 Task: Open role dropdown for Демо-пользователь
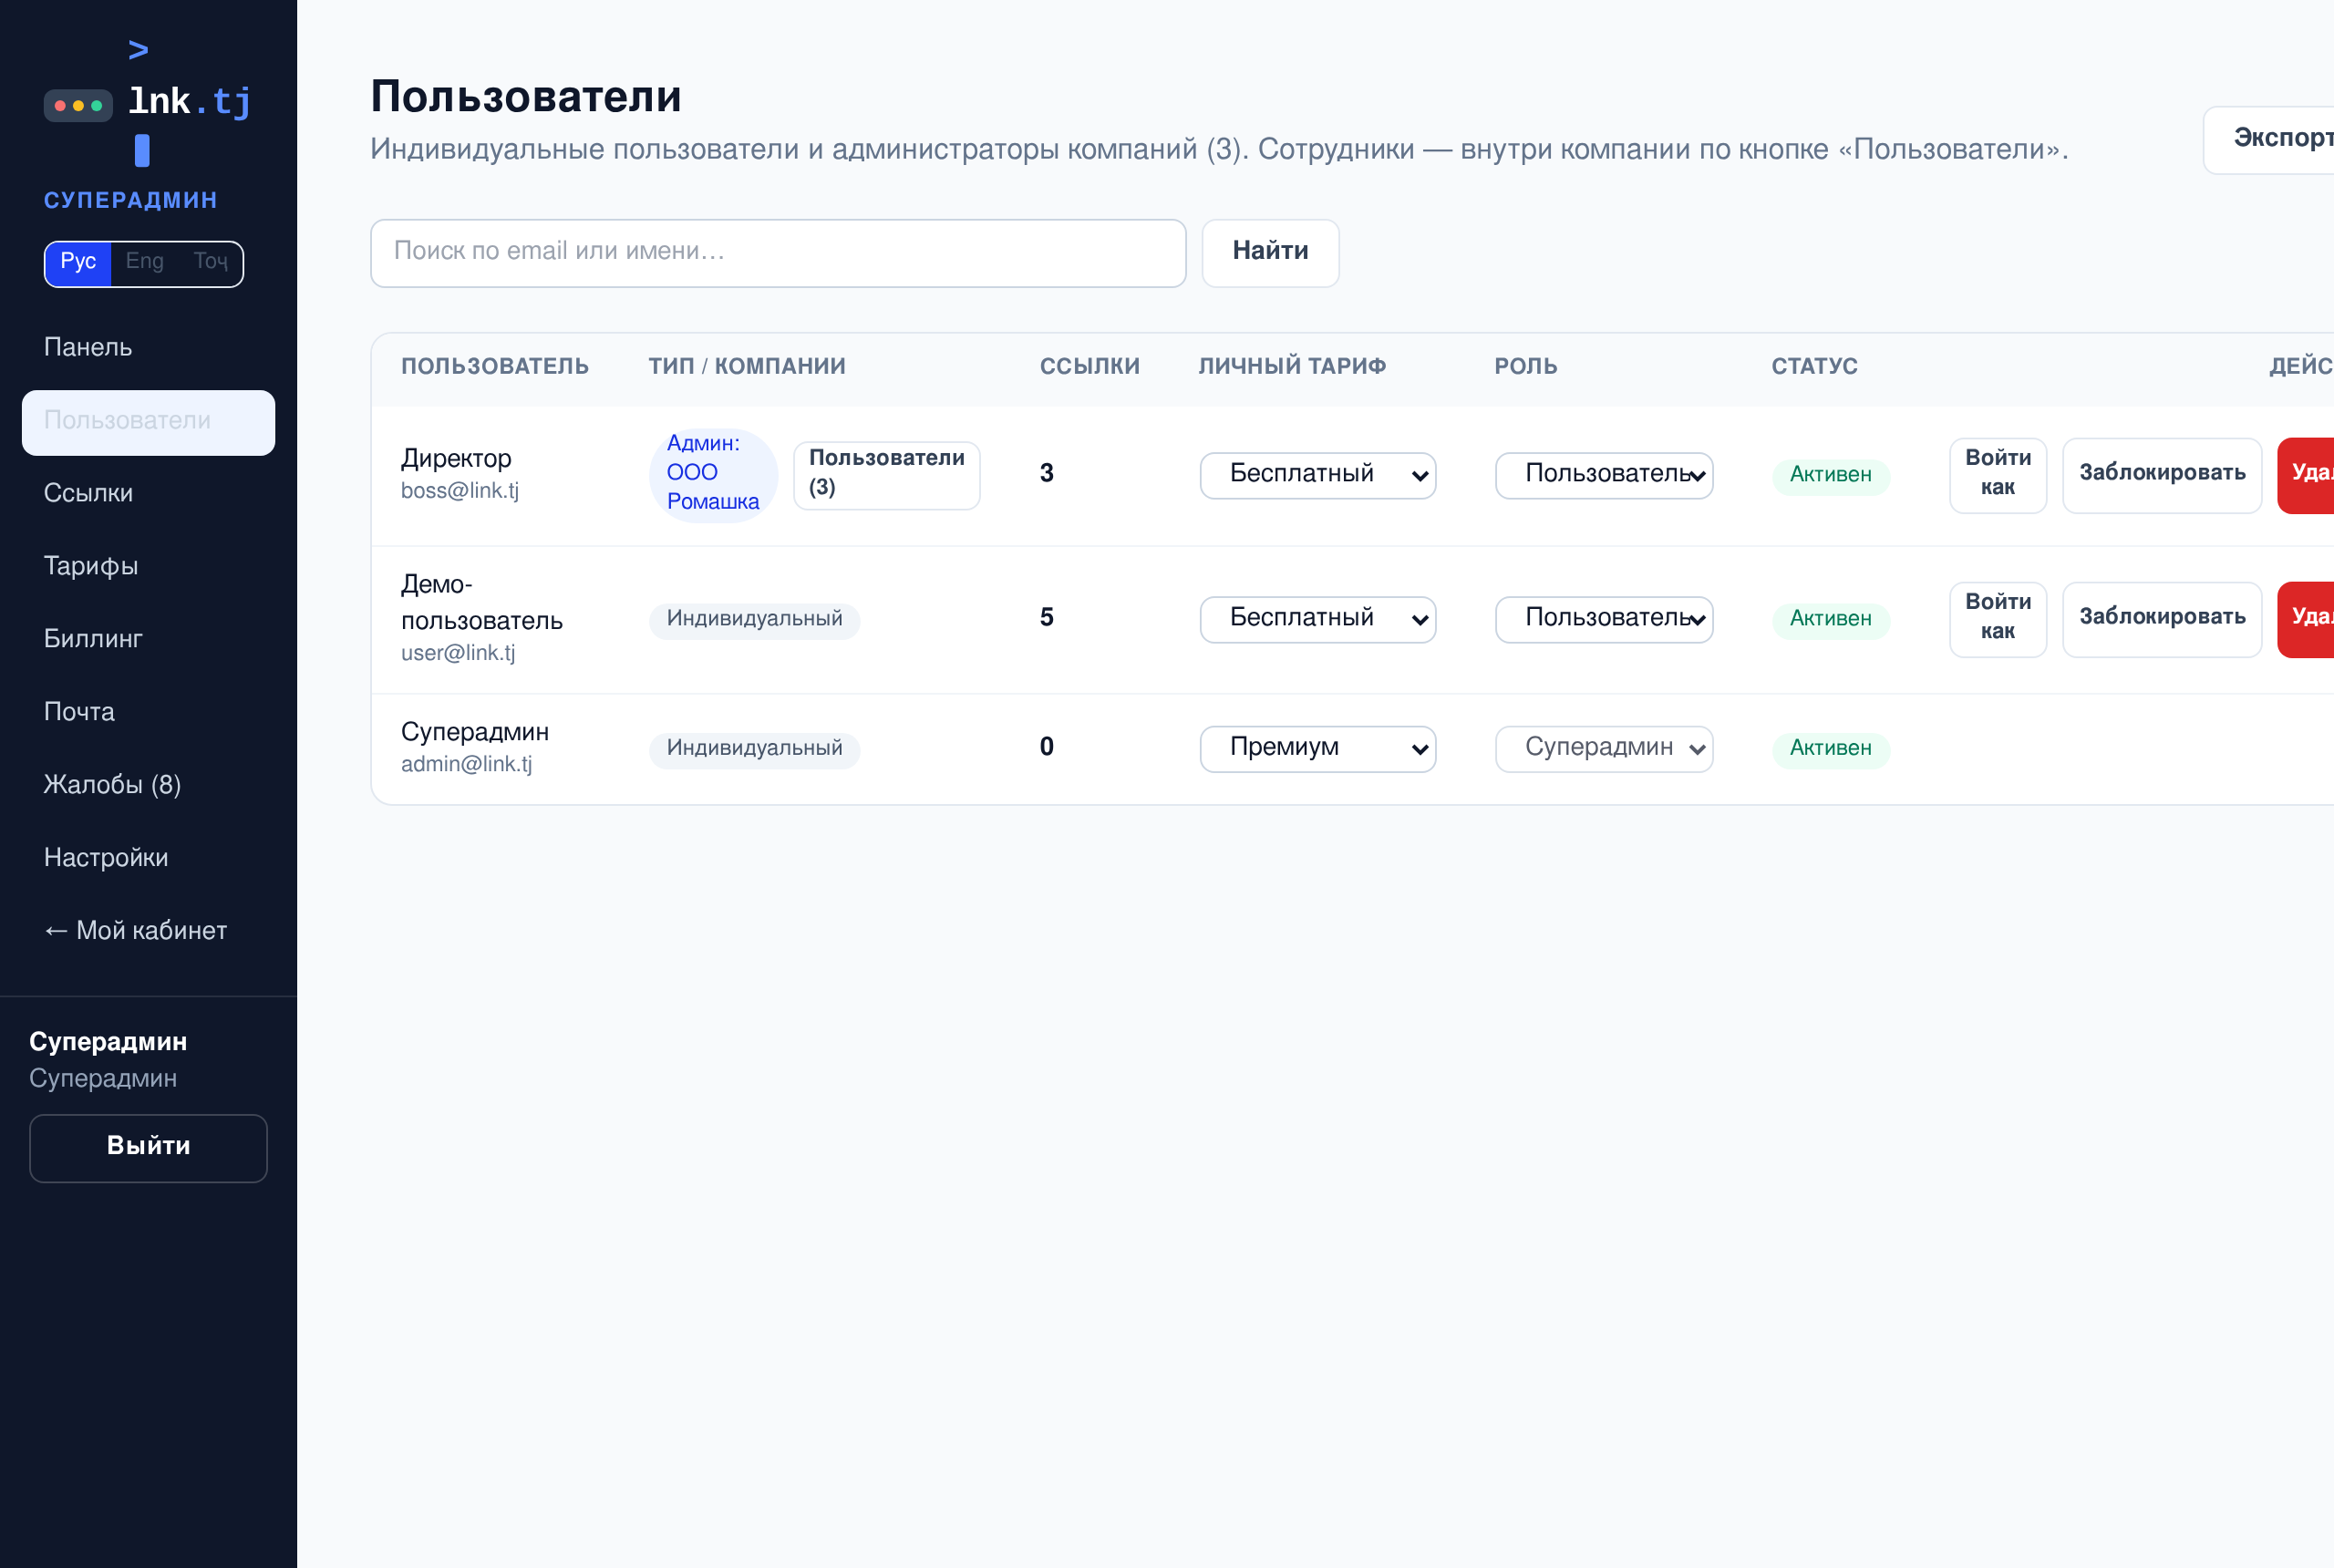pos(1603,619)
